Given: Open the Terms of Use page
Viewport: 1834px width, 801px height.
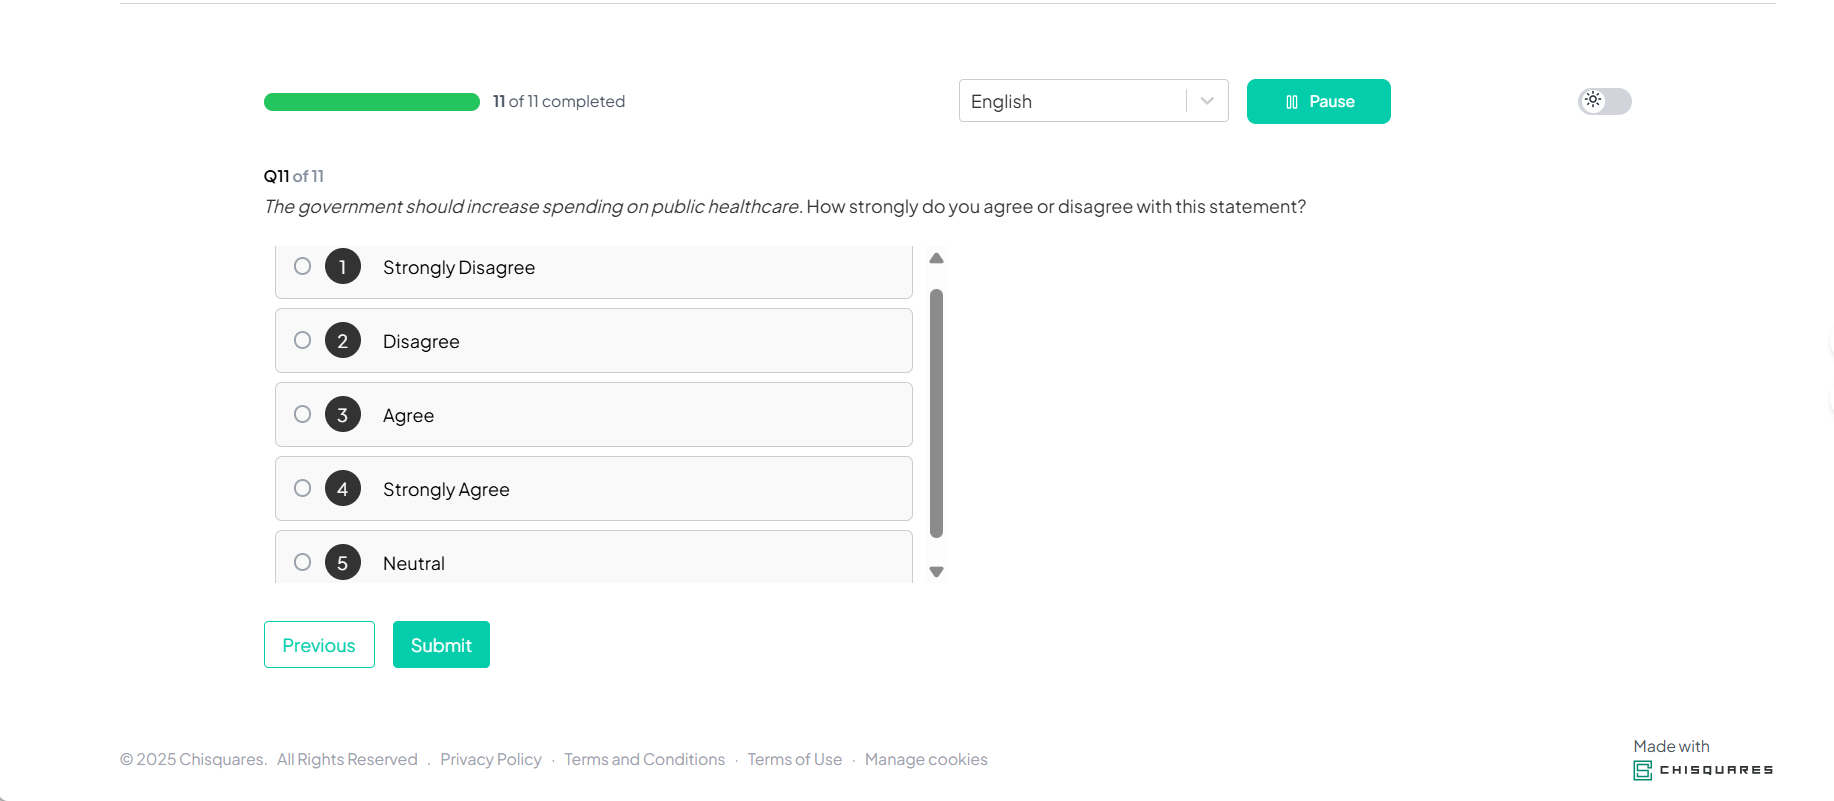Looking at the screenshot, I should tap(795, 759).
